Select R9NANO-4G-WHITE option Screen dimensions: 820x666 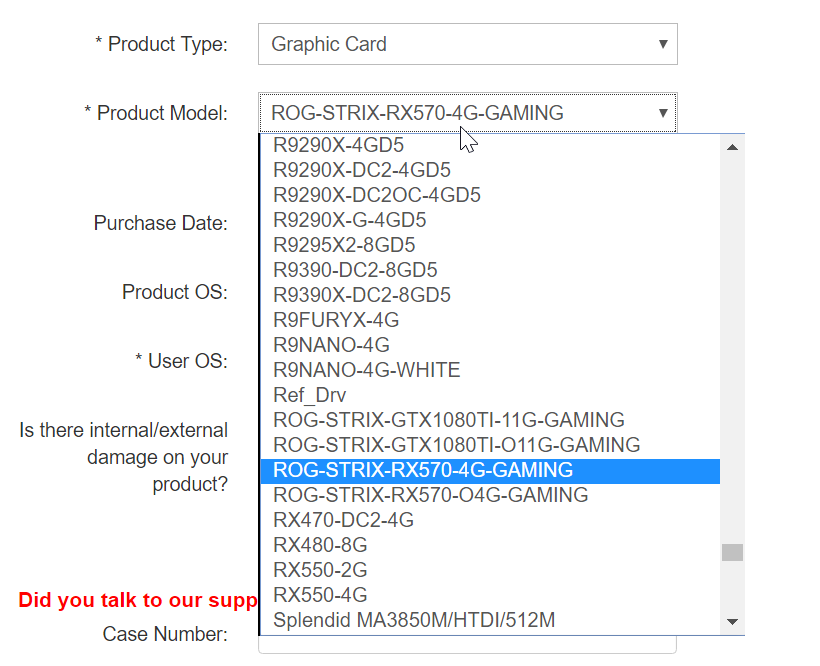pos(490,370)
